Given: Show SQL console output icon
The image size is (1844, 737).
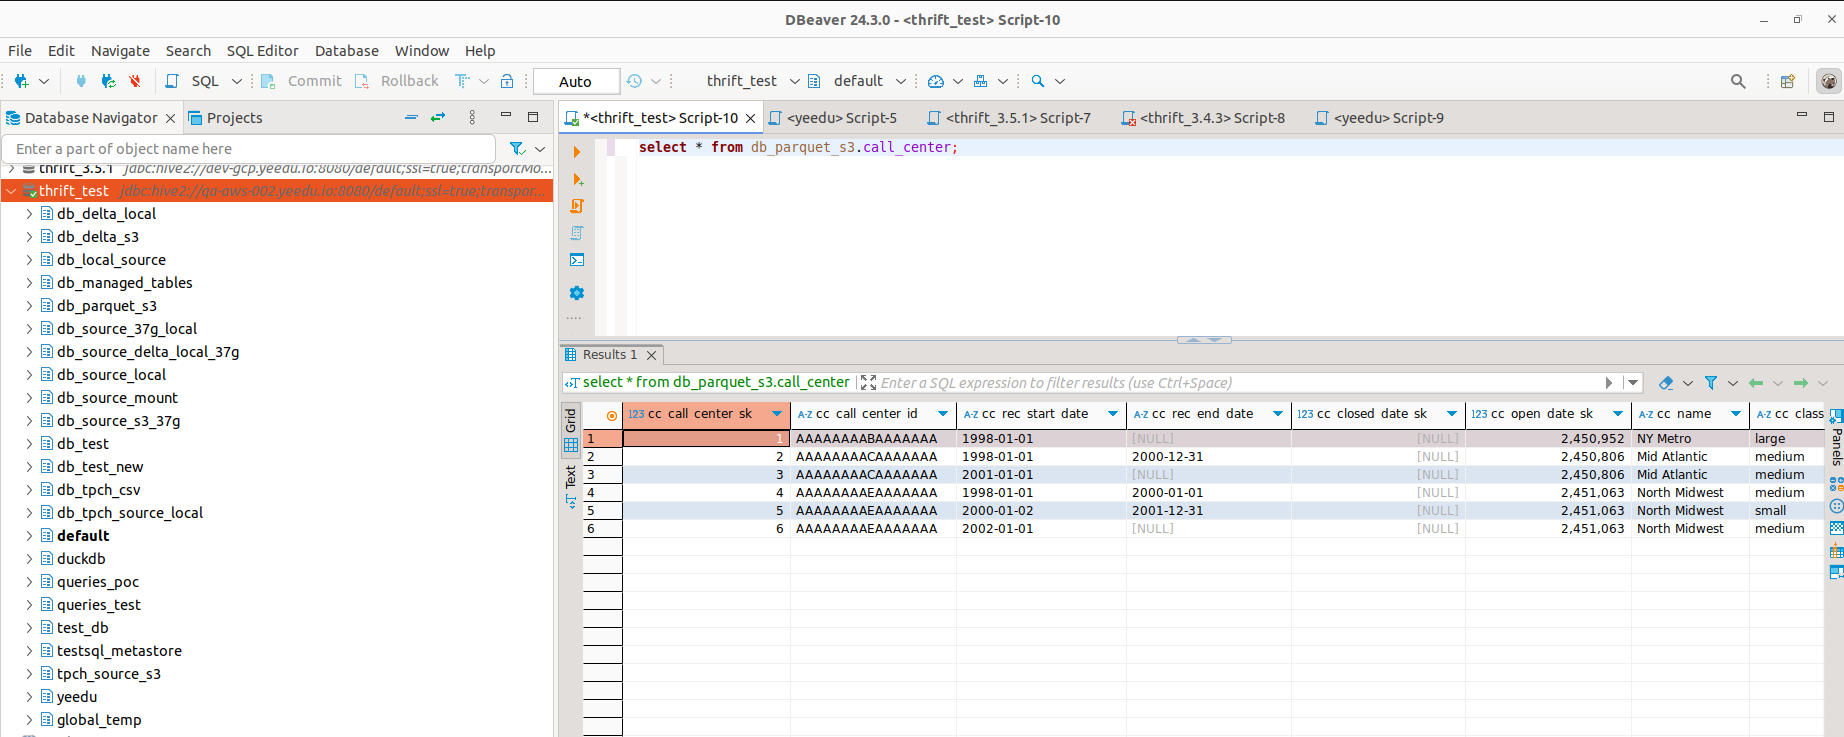Looking at the screenshot, I should pyautogui.click(x=577, y=260).
